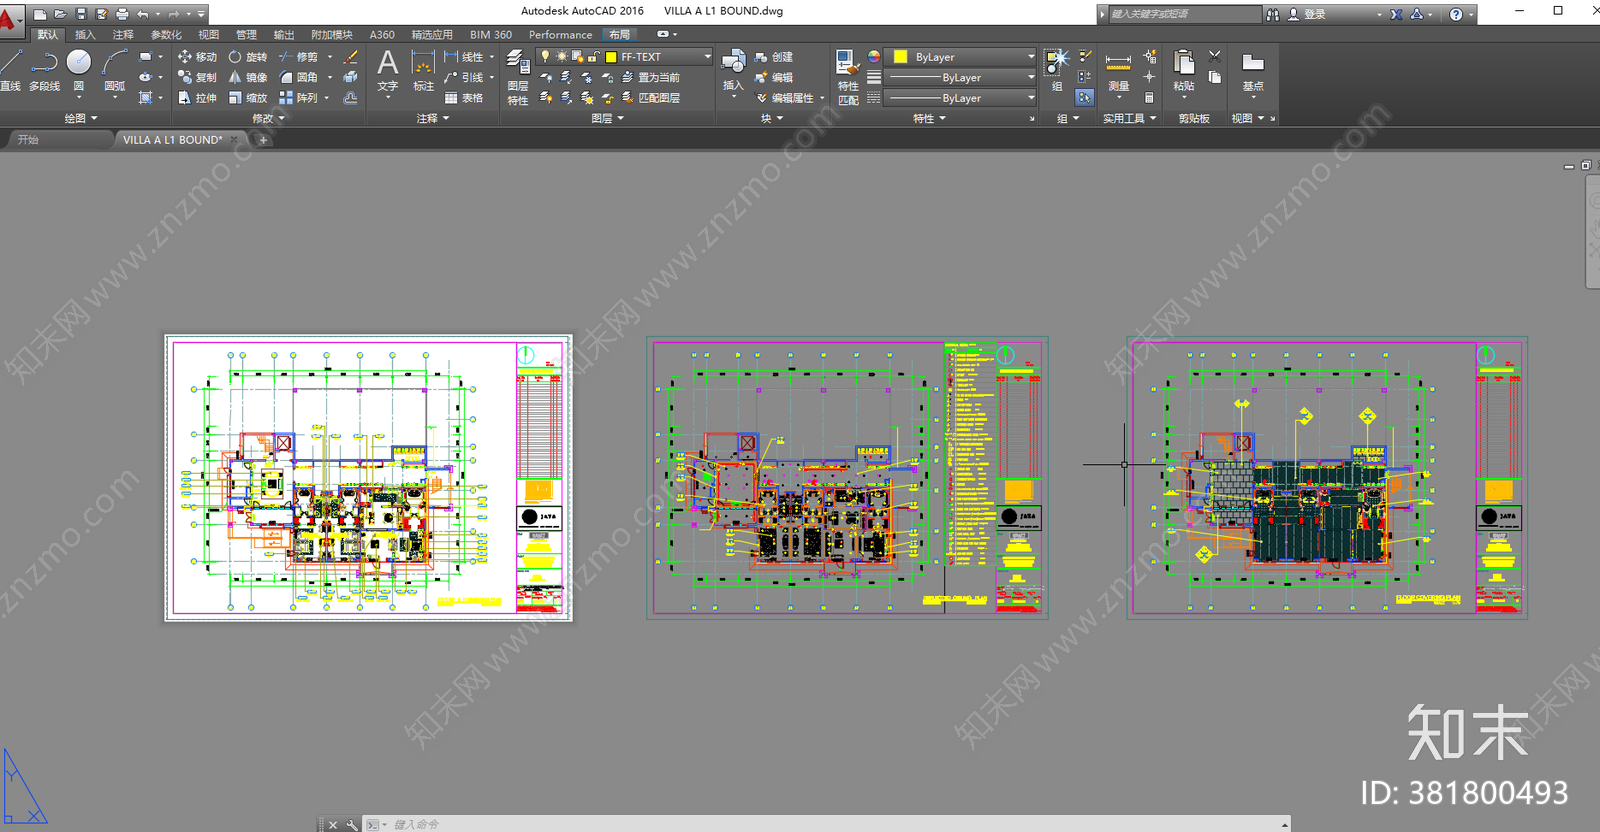Select the Arc (圆弧) tool

(115, 70)
